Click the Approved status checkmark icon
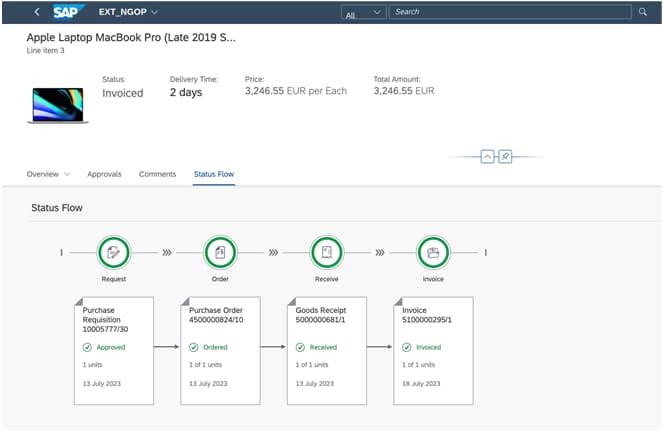 click(x=87, y=347)
